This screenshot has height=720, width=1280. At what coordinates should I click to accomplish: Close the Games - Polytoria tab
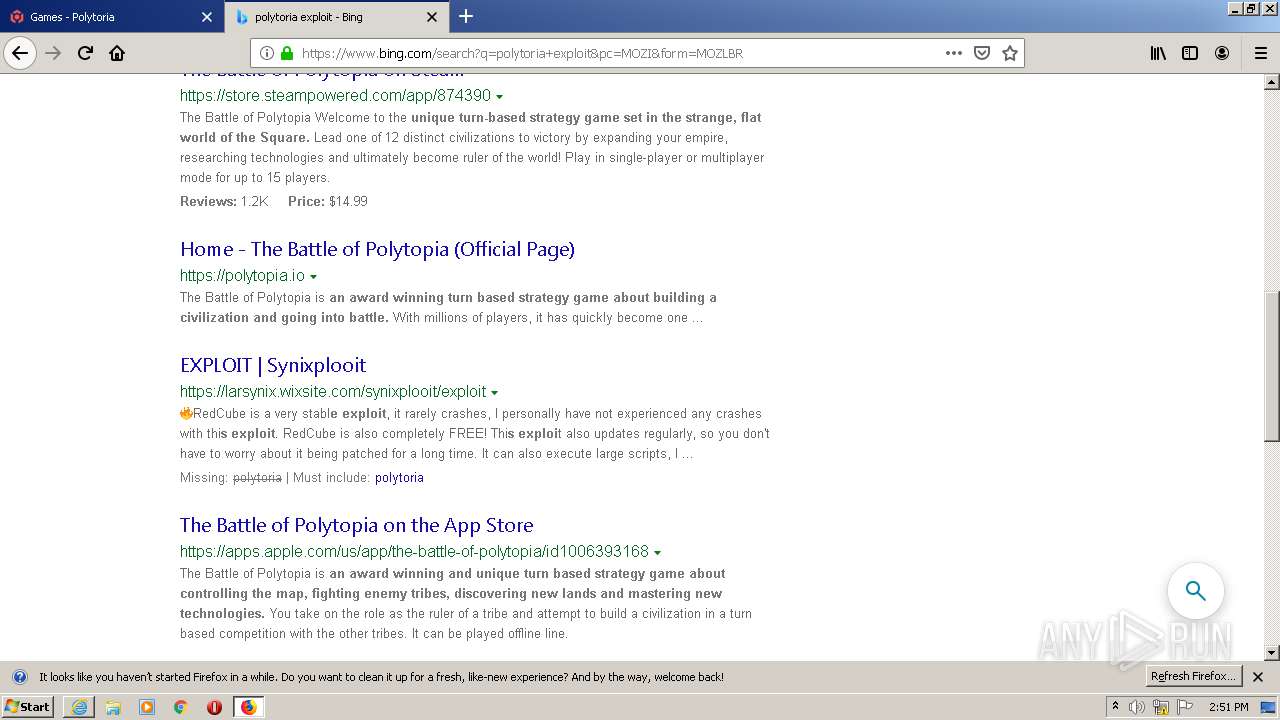pyautogui.click(x=207, y=17)
